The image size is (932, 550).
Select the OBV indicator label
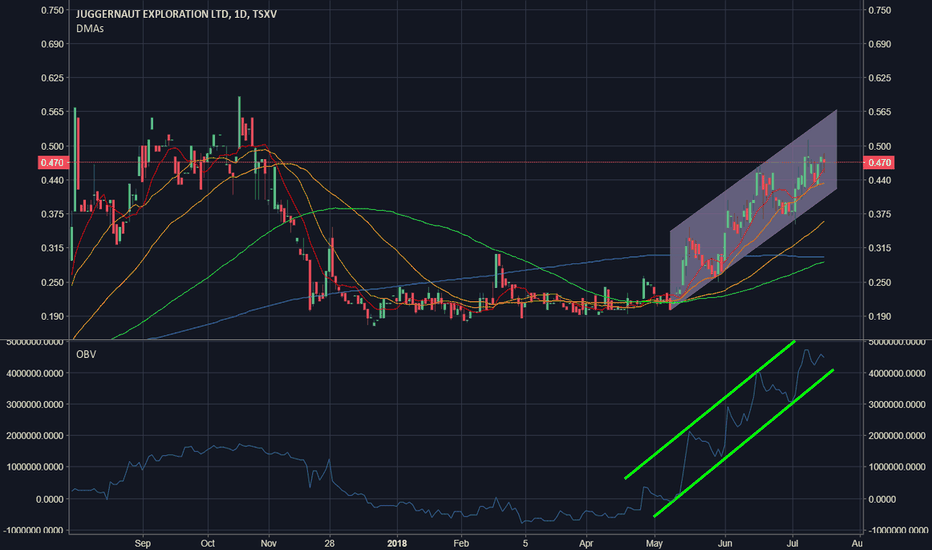[x=86, y=354]
